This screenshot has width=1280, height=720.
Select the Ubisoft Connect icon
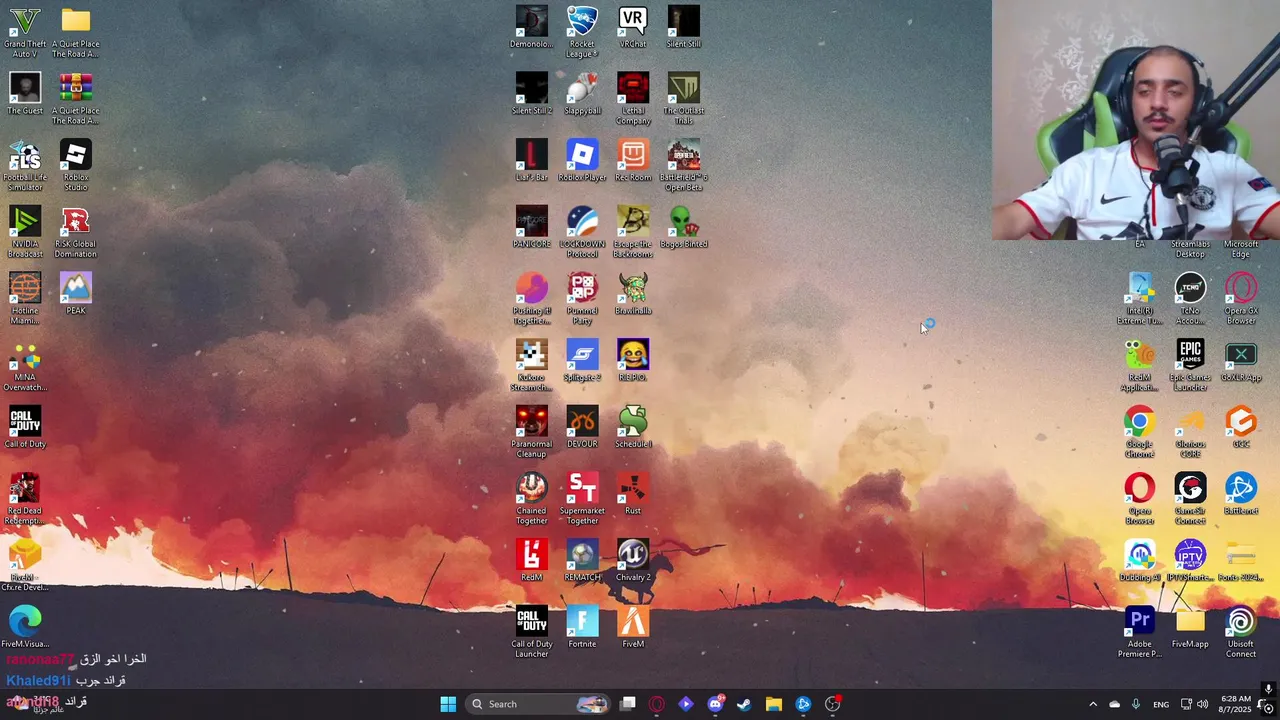pyautogui.click(x=1241, y=632)
